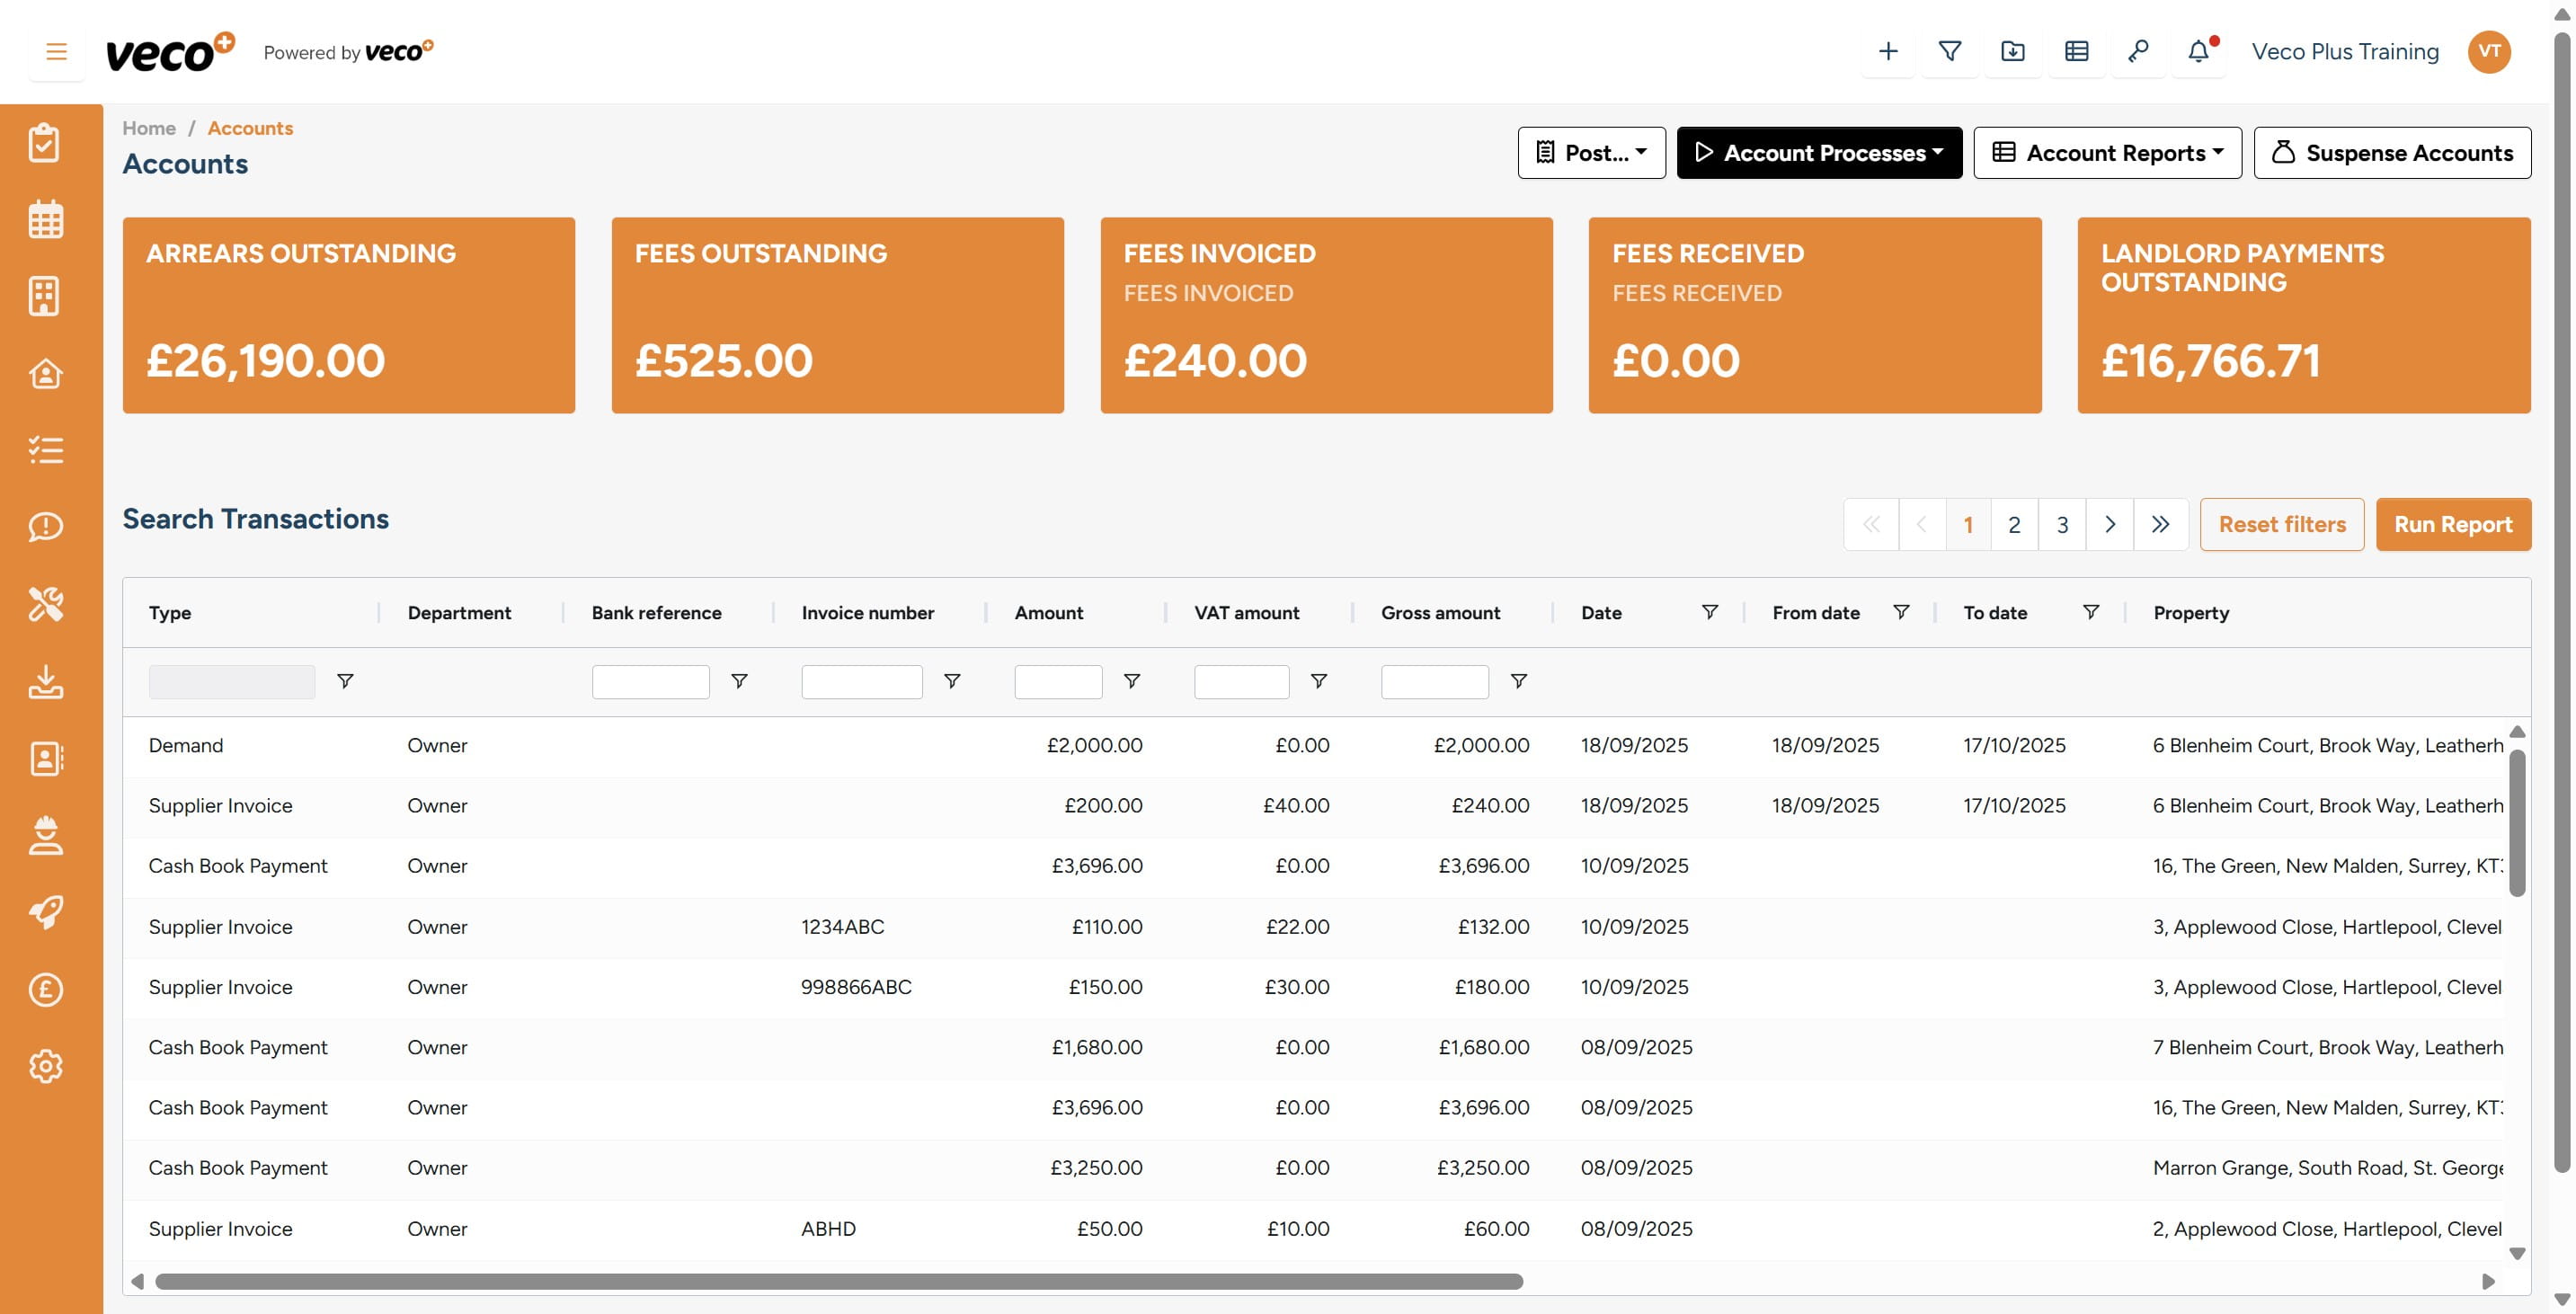Screen dimensions: 2576x1314
Task: Click the notification bell icon
Action: [2198, 52]
